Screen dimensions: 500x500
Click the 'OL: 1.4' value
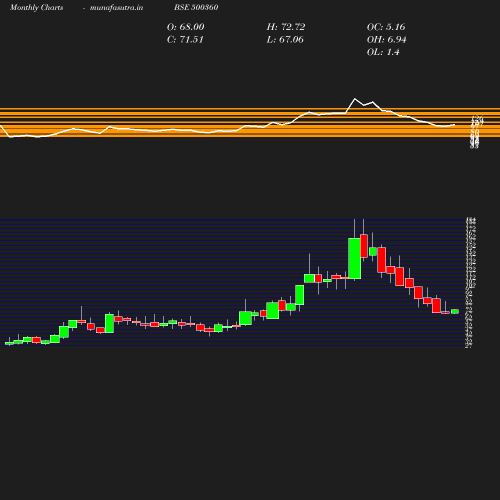(383, 52)
